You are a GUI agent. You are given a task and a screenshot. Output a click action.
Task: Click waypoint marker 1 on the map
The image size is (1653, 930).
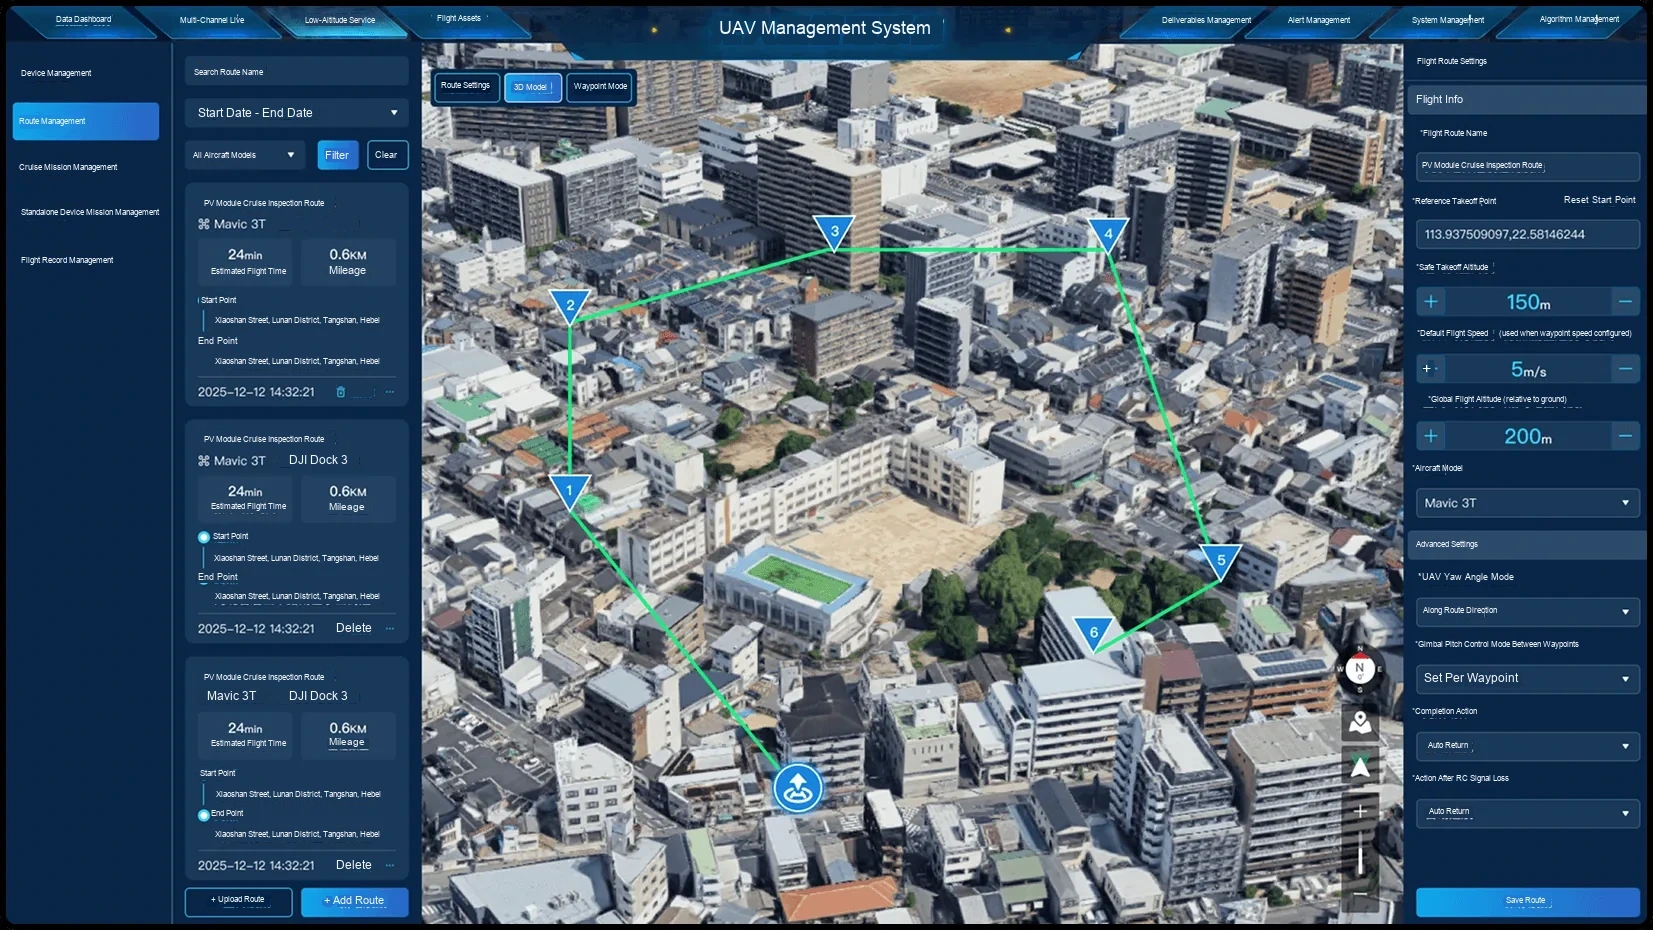click(569, 492)
